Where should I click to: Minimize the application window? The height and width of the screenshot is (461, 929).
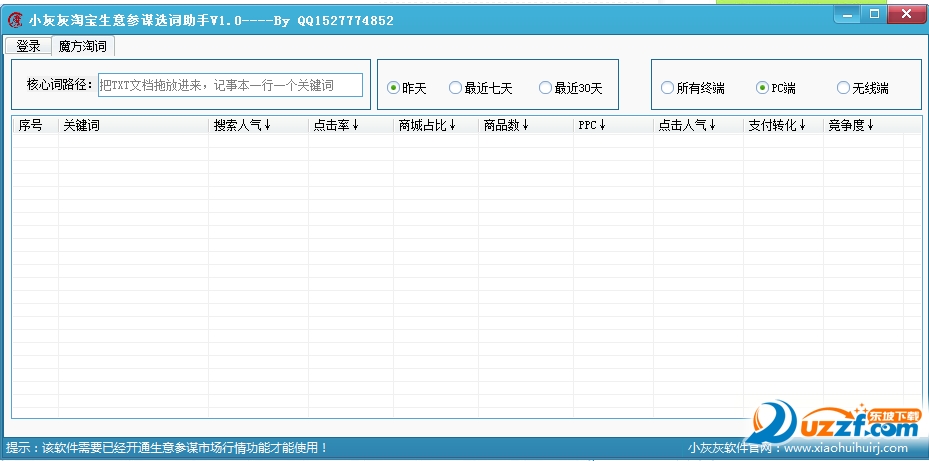pos(848,14)
